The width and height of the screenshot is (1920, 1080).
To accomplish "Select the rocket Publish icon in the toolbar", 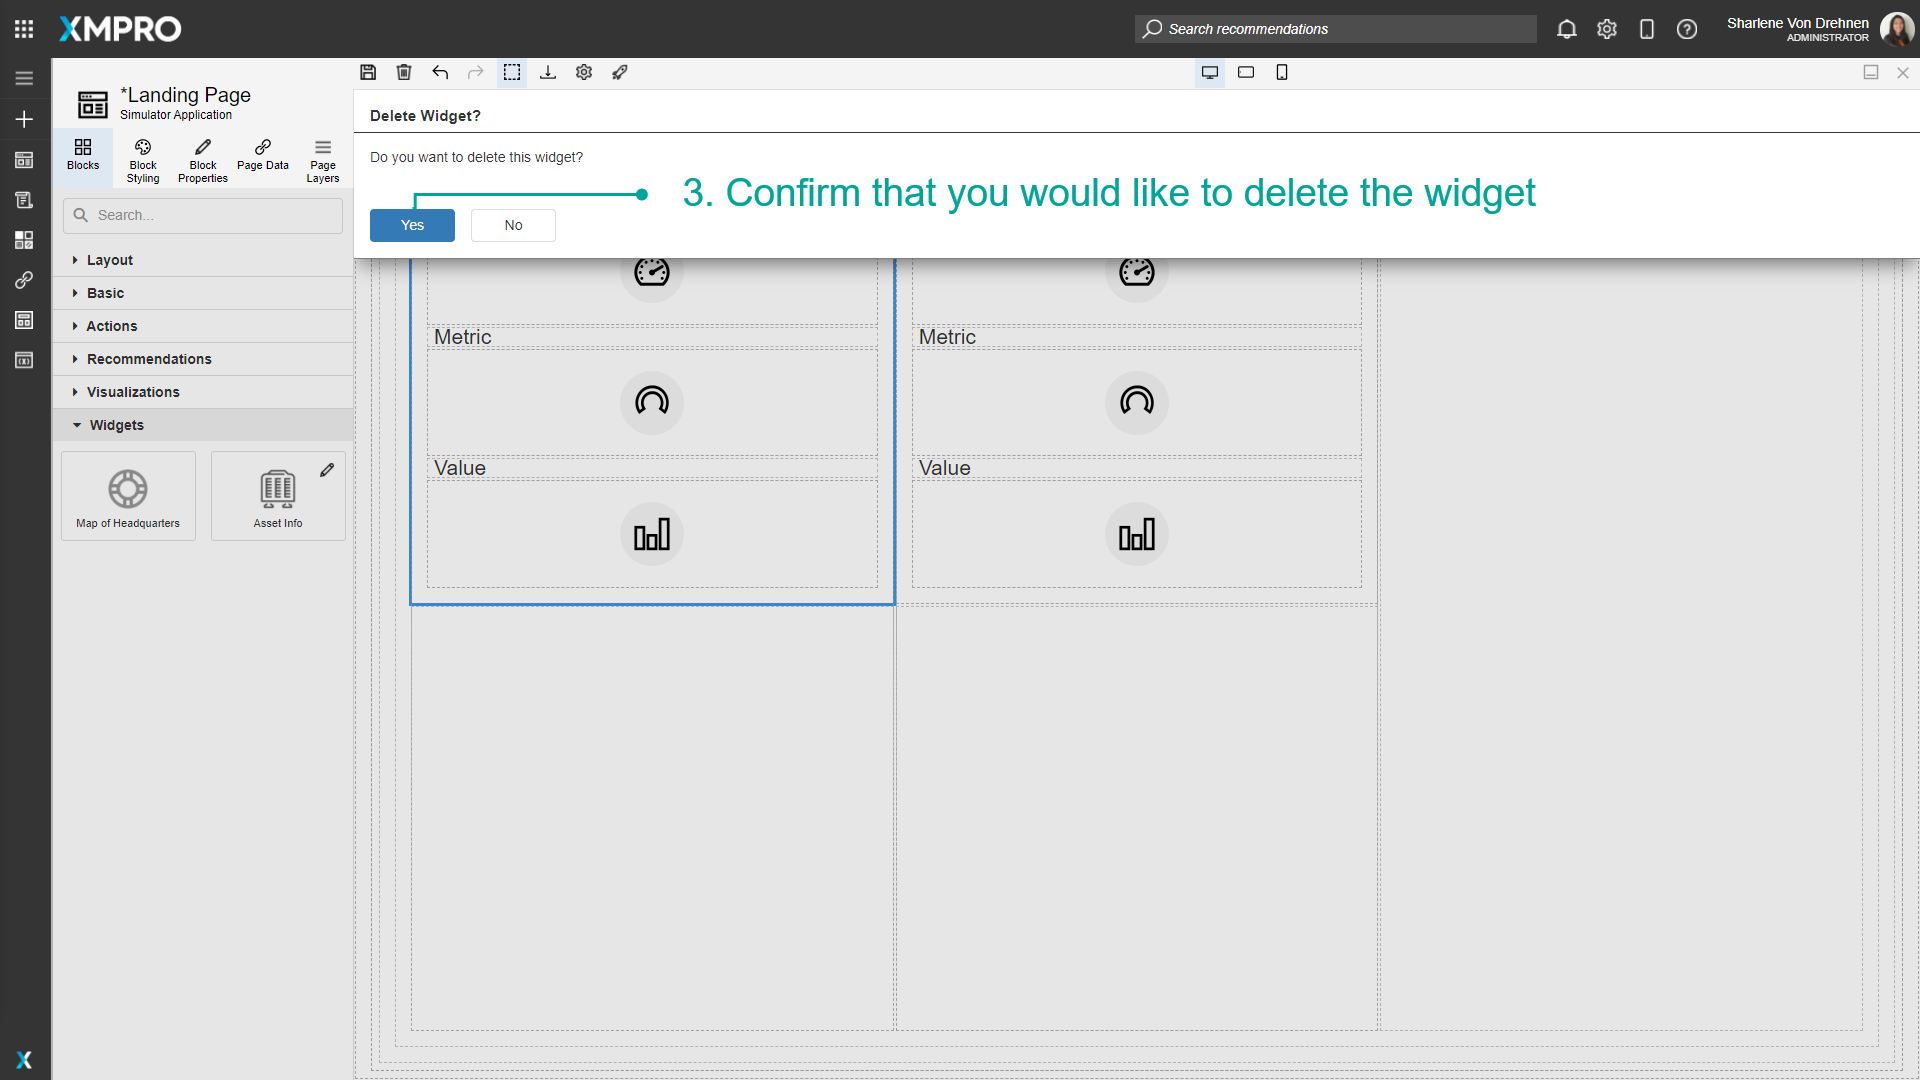I will [x=620, y=72].
